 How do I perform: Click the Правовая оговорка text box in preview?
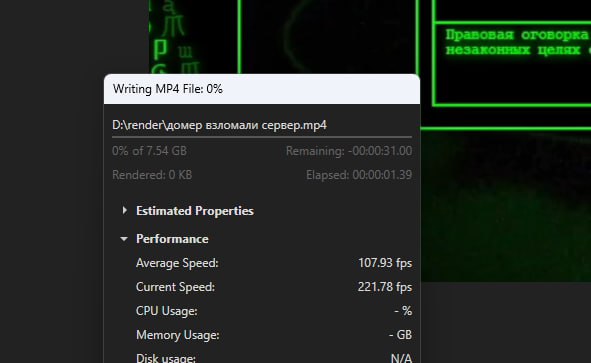(x=512, y=64)
